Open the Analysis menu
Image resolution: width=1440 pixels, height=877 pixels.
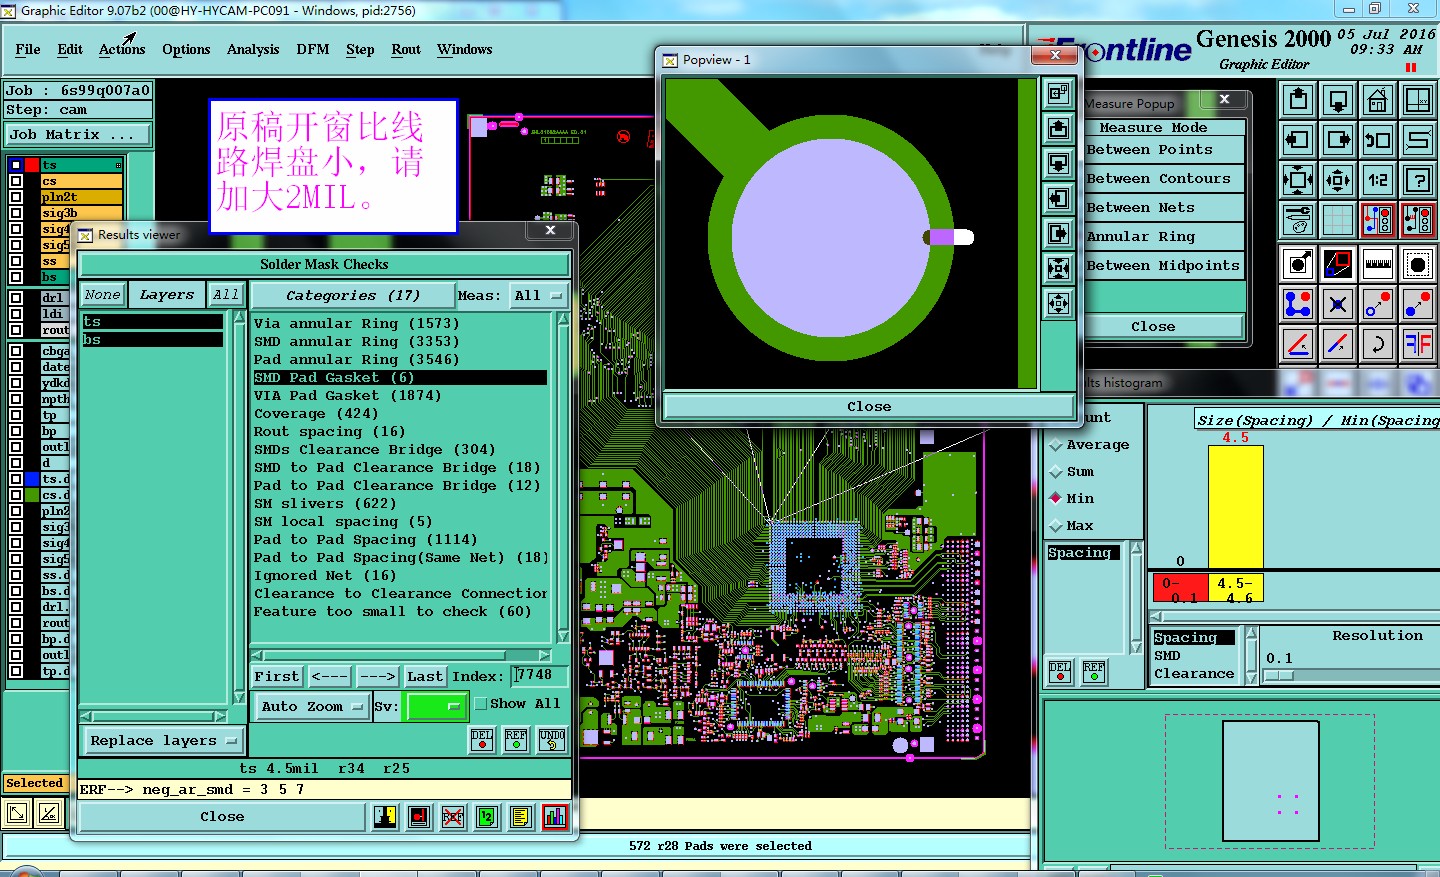click(252, 49)
